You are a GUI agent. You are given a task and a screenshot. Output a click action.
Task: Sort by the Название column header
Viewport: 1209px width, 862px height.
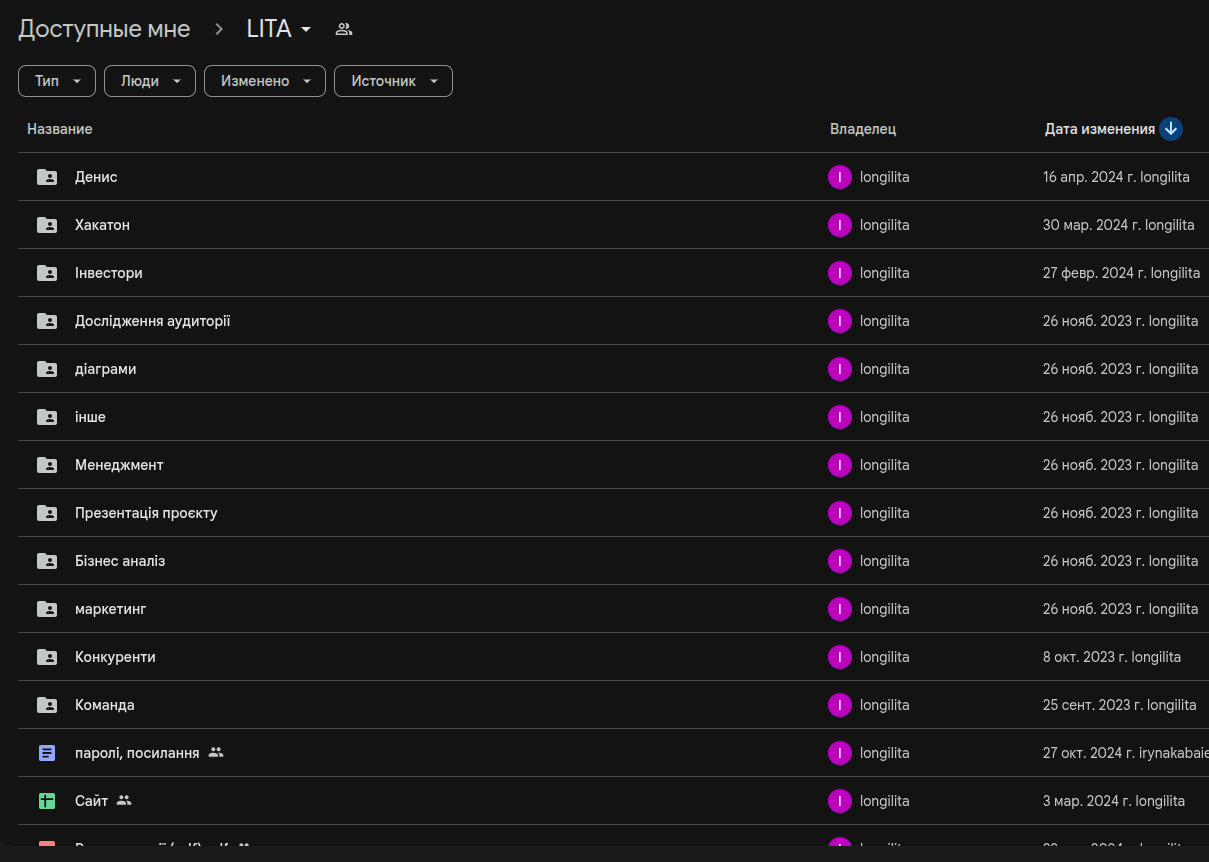pos(60,129)
